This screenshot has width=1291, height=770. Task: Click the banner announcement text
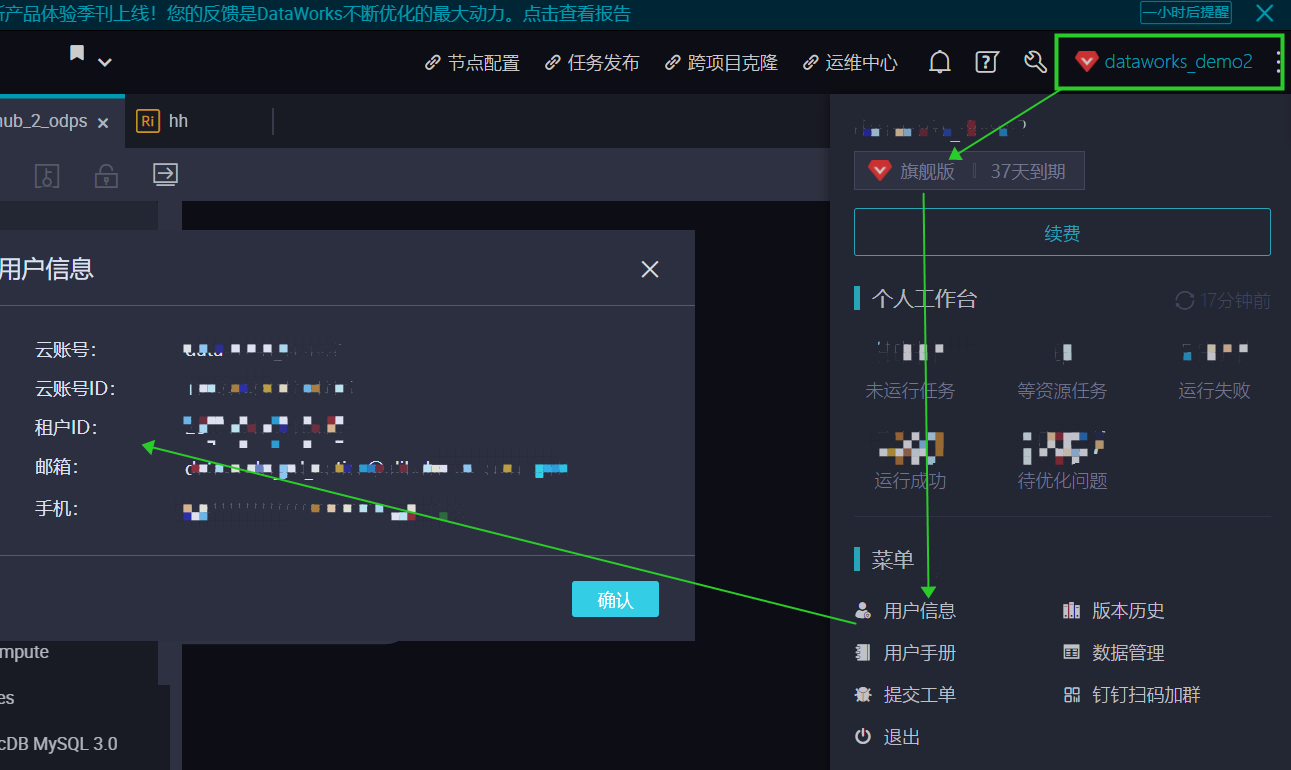pyautogui.click(x=315, y=13)
